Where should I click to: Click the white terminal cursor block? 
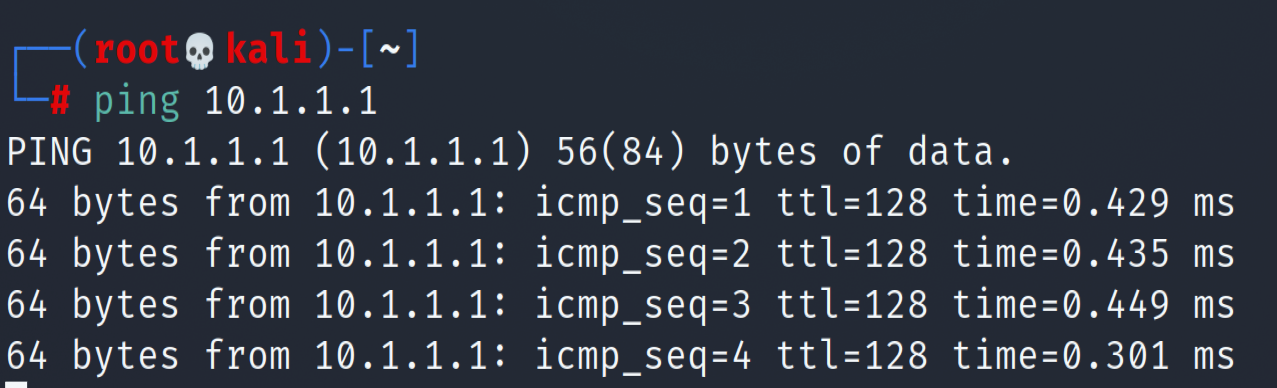coord(17,384)
